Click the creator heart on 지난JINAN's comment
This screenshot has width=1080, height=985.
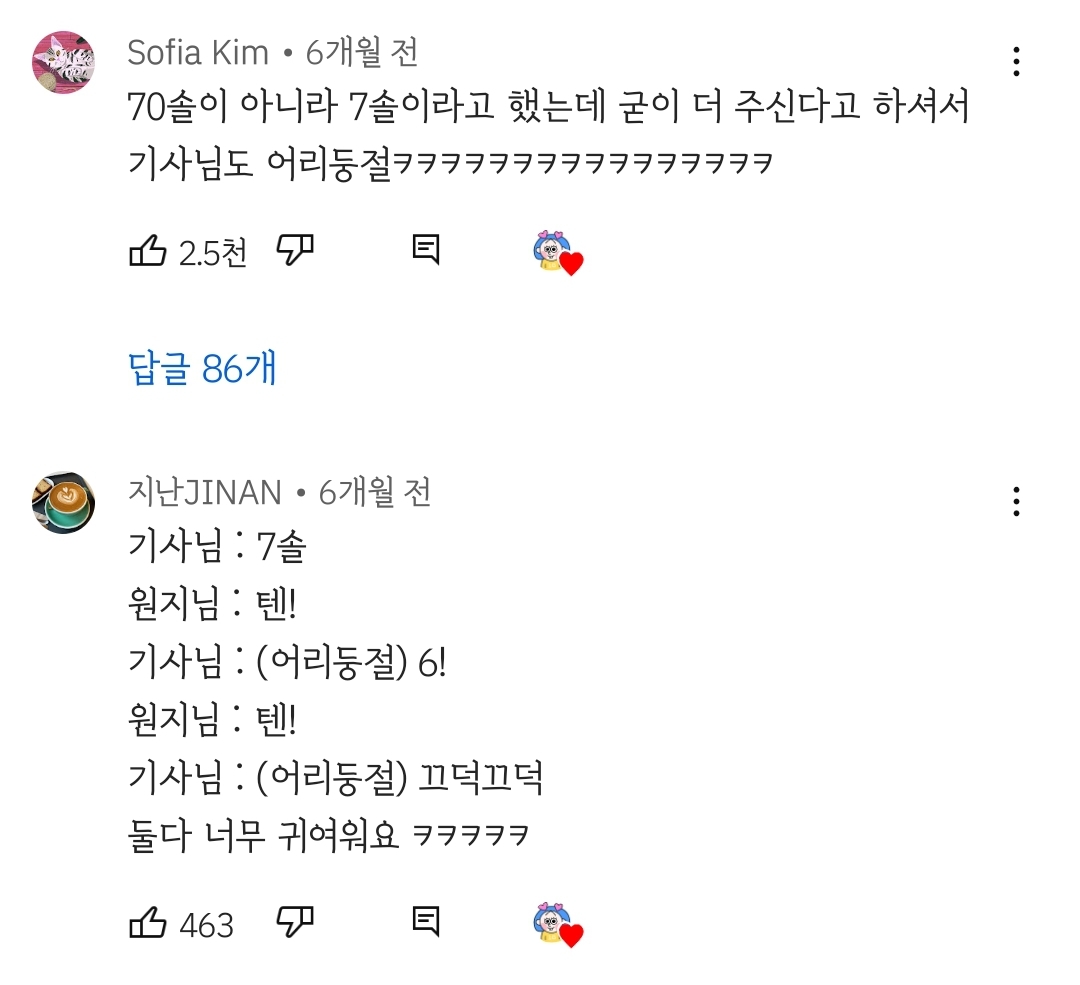coord(559,928)
